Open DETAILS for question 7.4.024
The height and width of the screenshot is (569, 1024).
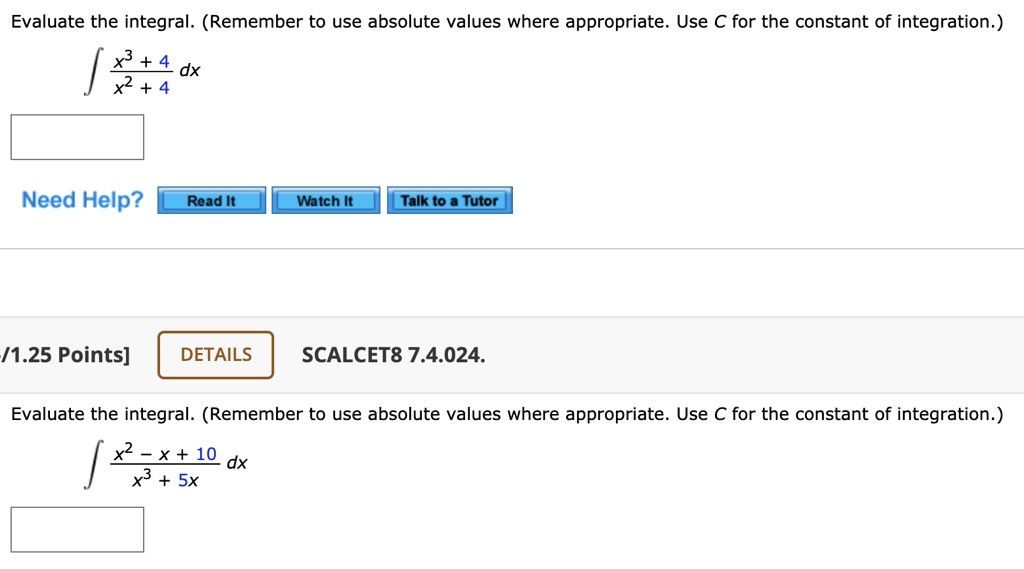[x=216, y=355]
